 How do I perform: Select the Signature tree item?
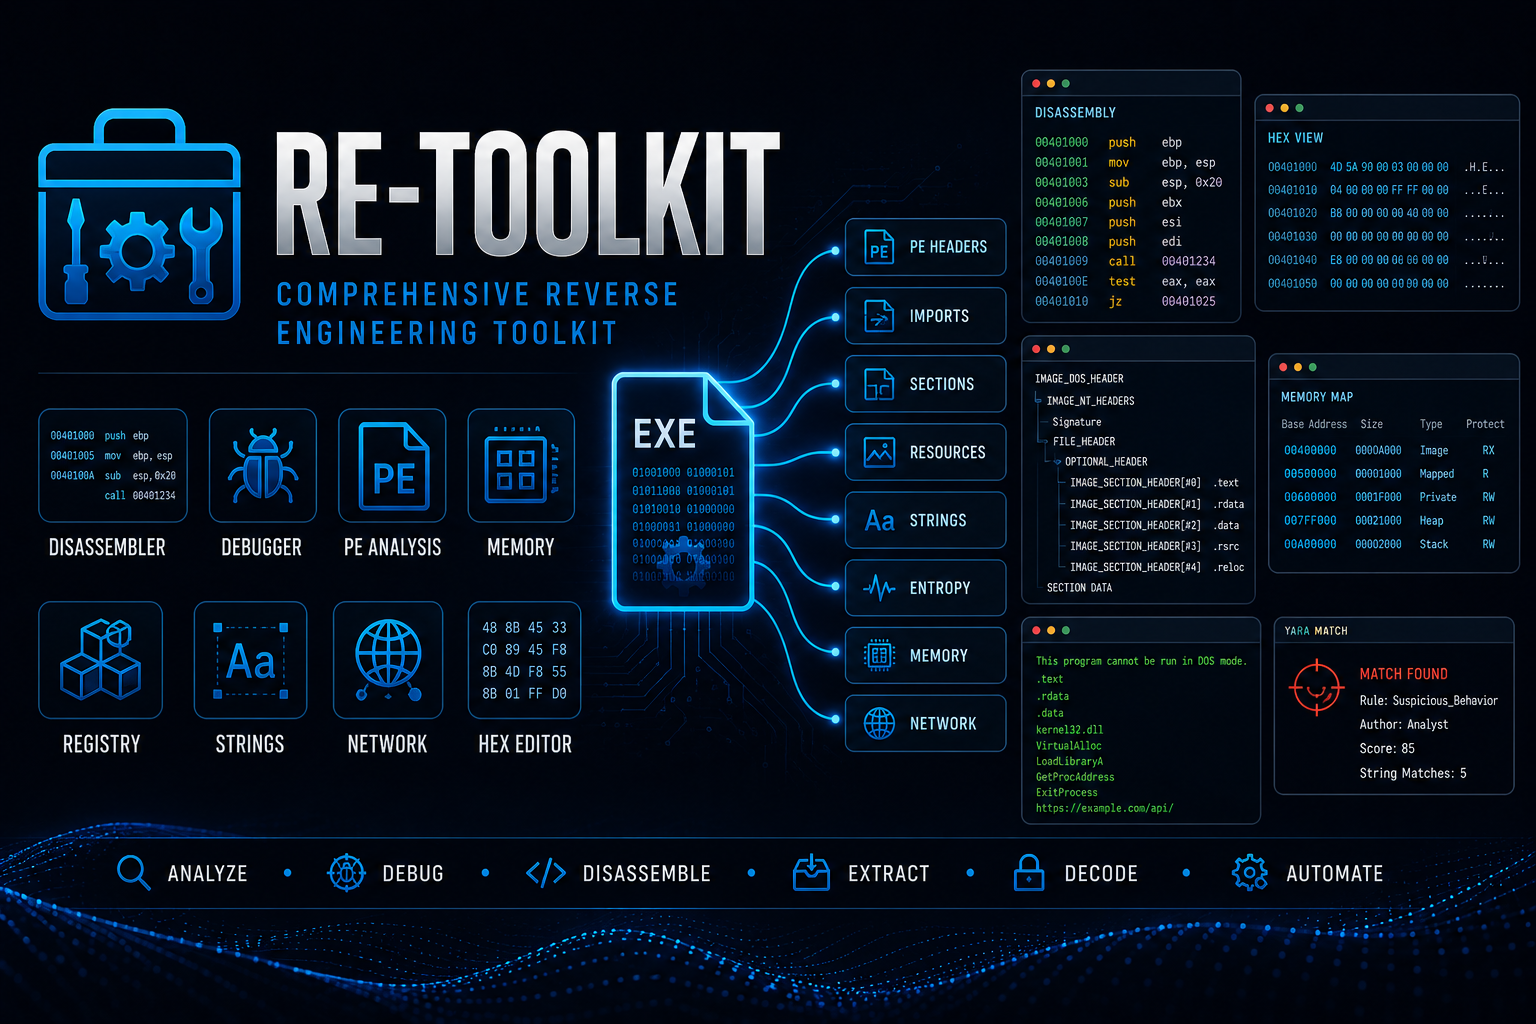[x=1077, y=422]
